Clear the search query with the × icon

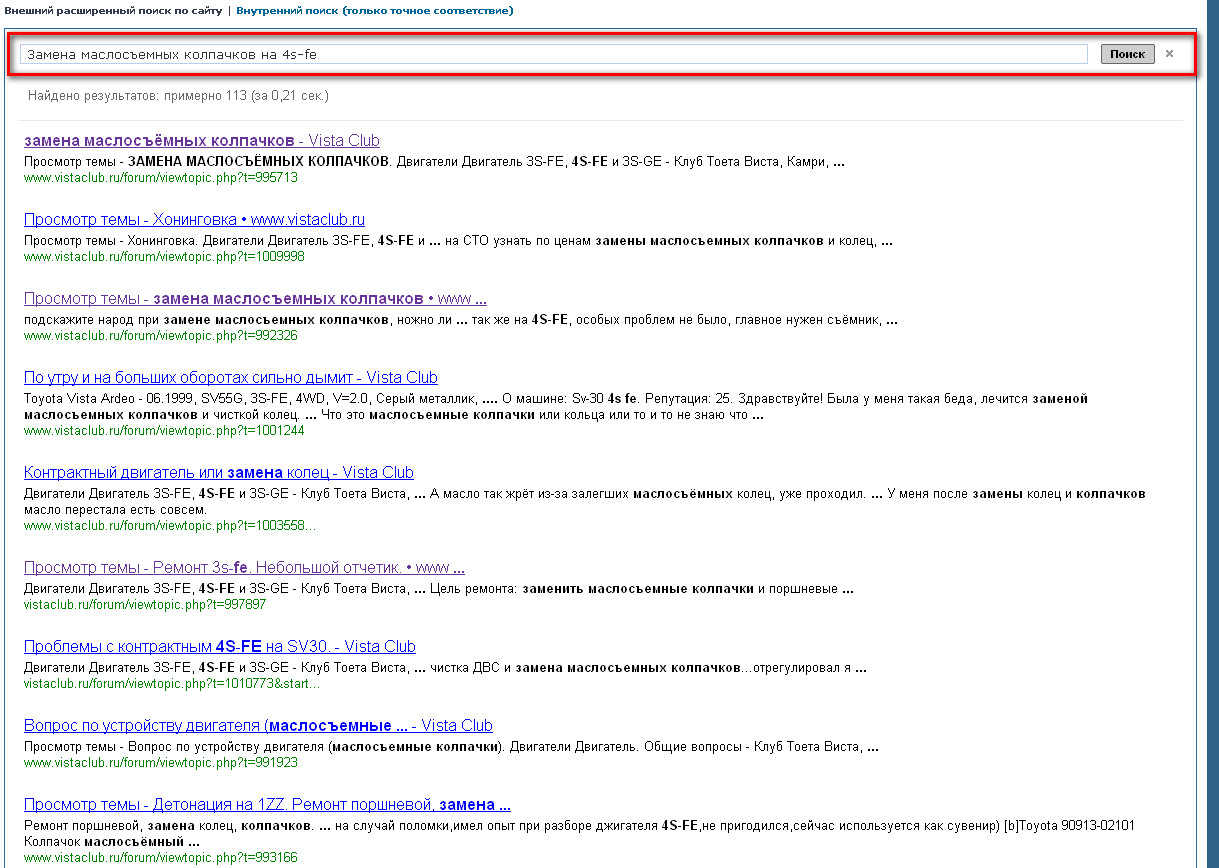point(1169,54)
